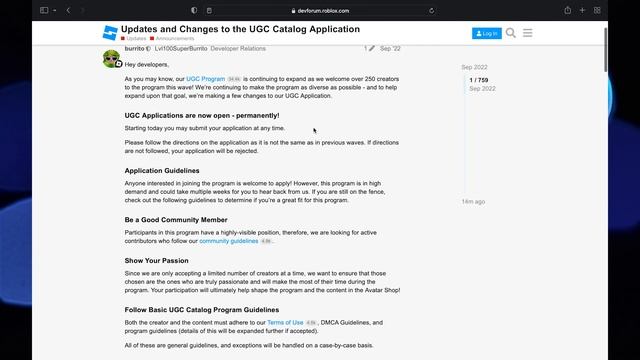Jump to 14m ago on the timeline
Viewport: 640px width, 360px height.
point(473,202)
